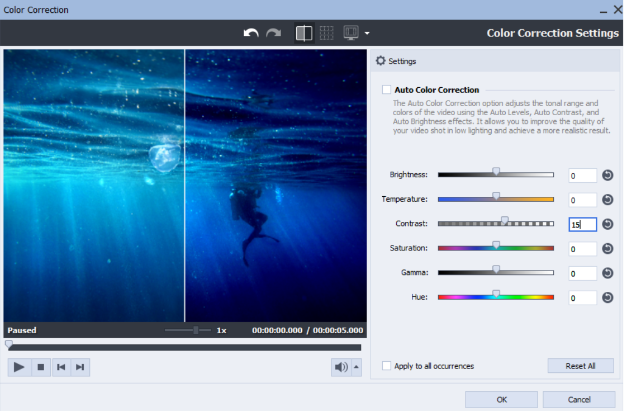Check Apply to all occurrences
This screenshot has height=411, width=624.
(x=387, y=366)
